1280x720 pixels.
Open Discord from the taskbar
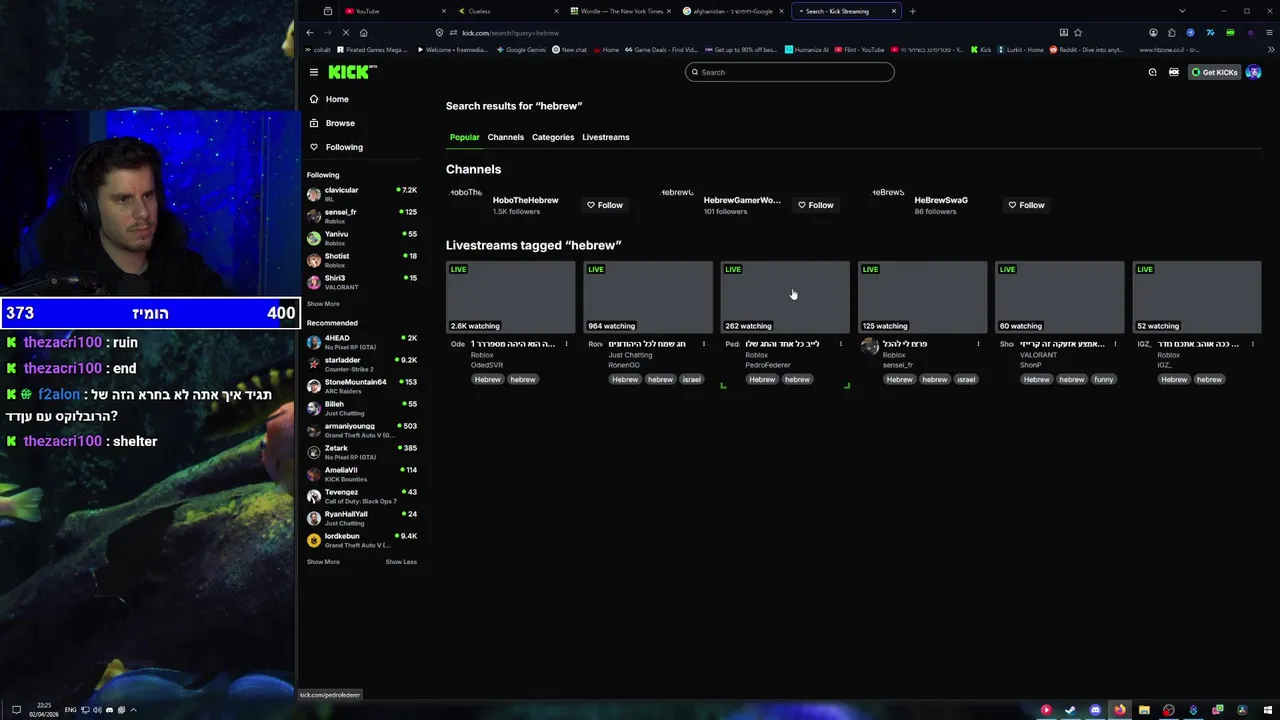[1095, 710]
